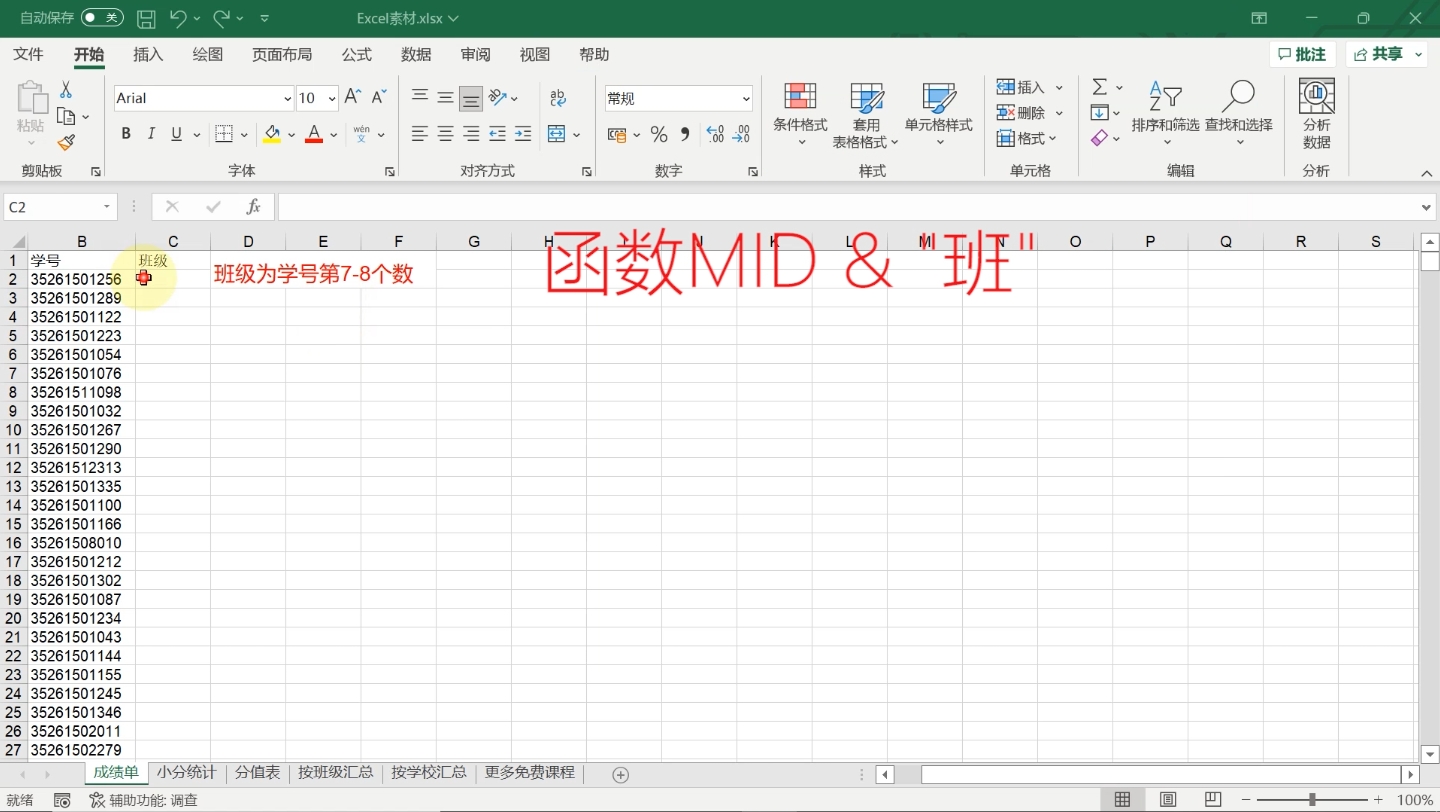Toggle the AutoSave (自动保存) switch

pos(102,18)
